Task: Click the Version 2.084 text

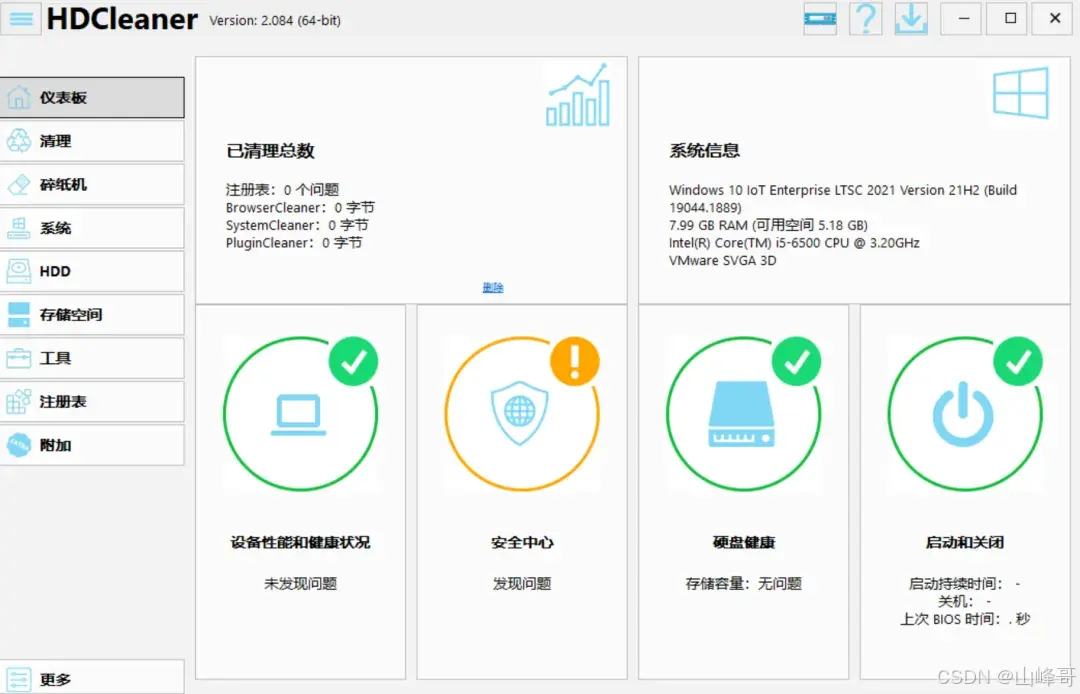Action: pyautogui.click(x=275, y=21)
